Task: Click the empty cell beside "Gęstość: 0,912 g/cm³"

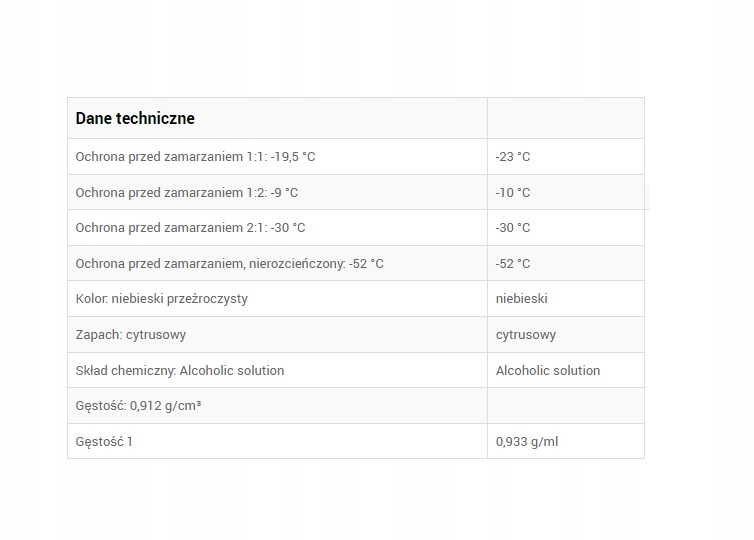Action: click(565, 406)
